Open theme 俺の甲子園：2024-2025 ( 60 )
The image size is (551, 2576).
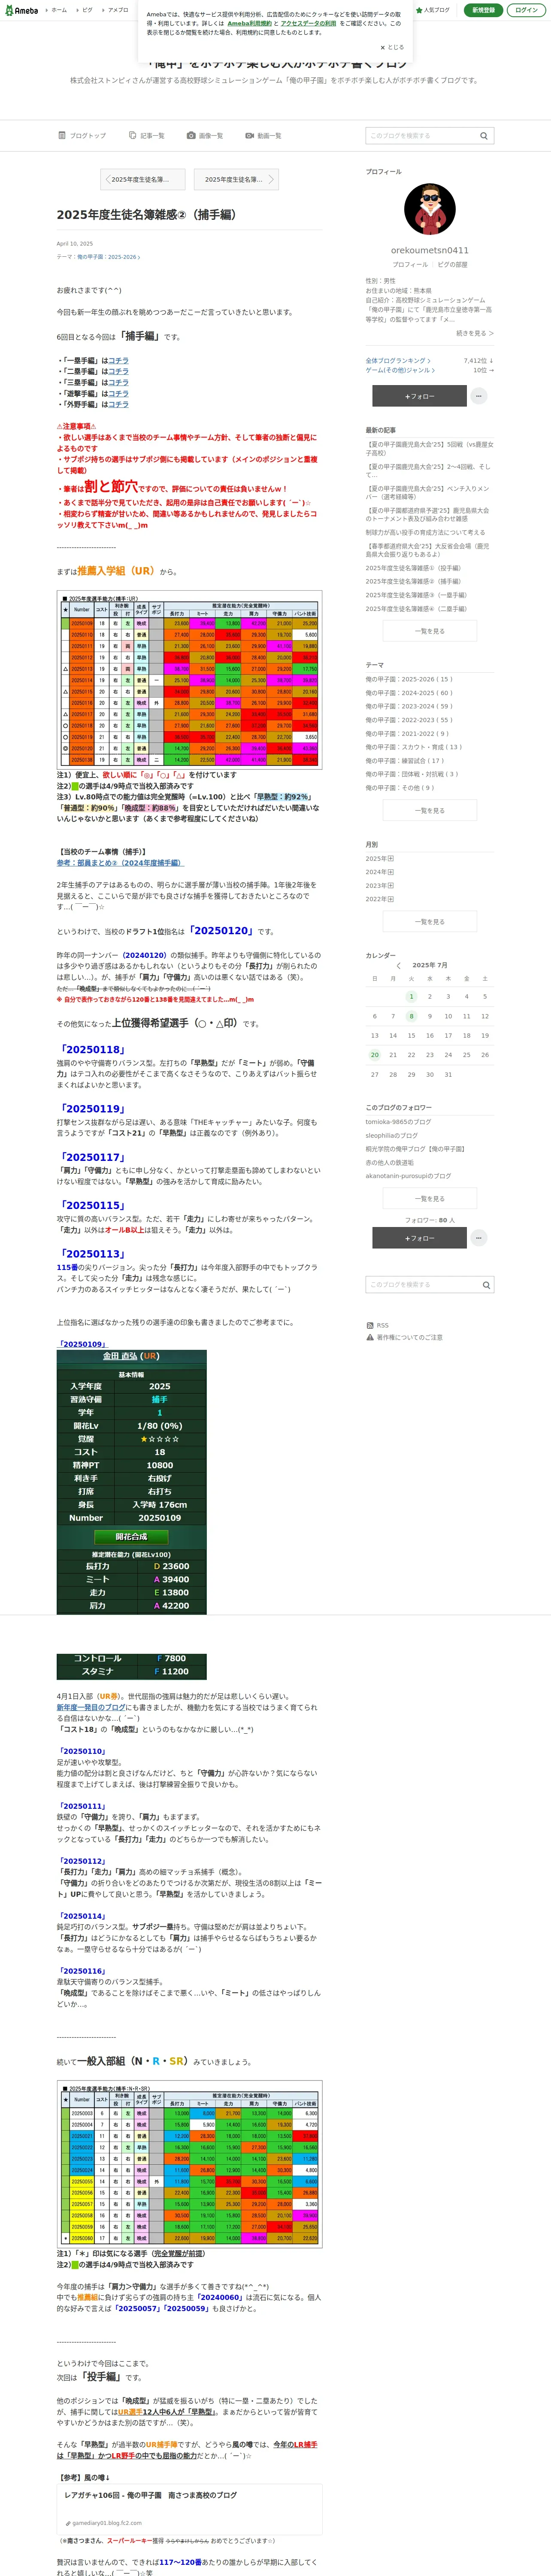409,692
